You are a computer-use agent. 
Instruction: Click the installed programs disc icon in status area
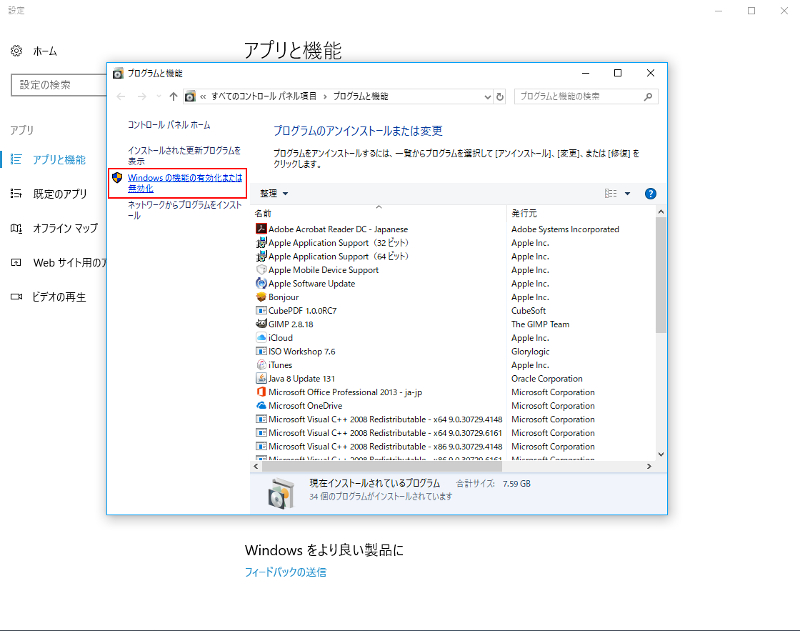click(x=281, y=493)
